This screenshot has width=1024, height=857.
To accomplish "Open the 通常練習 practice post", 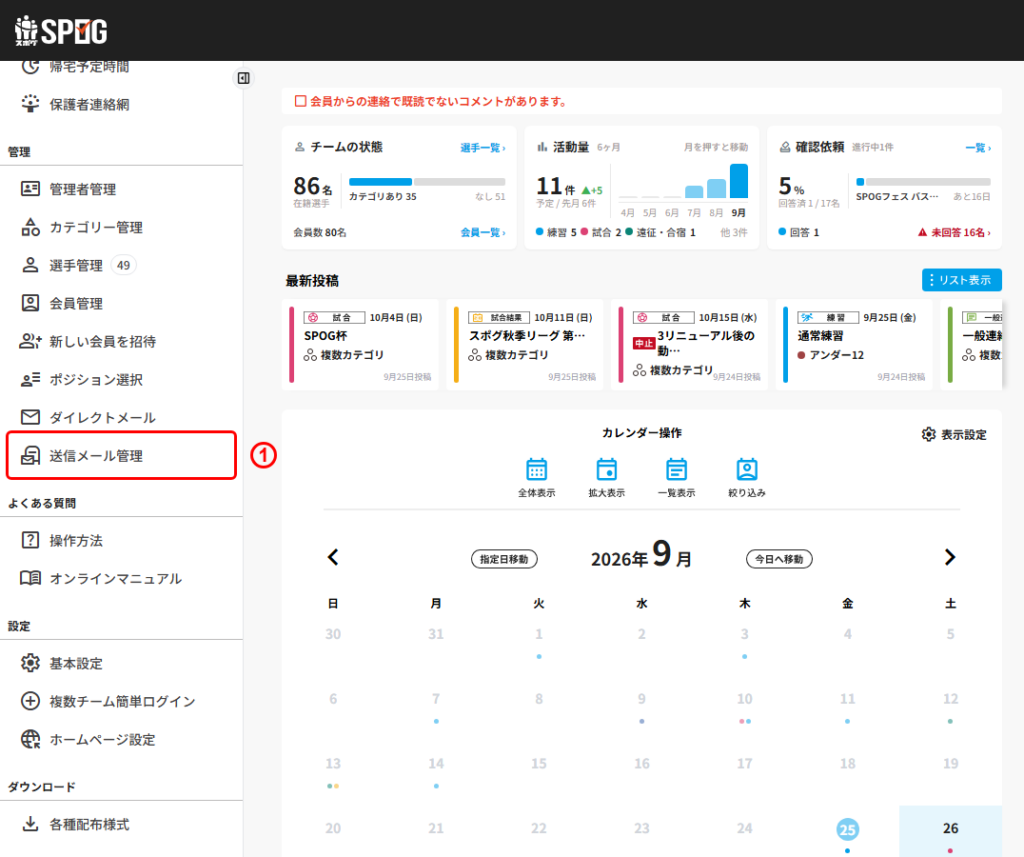I will point(854,345).
